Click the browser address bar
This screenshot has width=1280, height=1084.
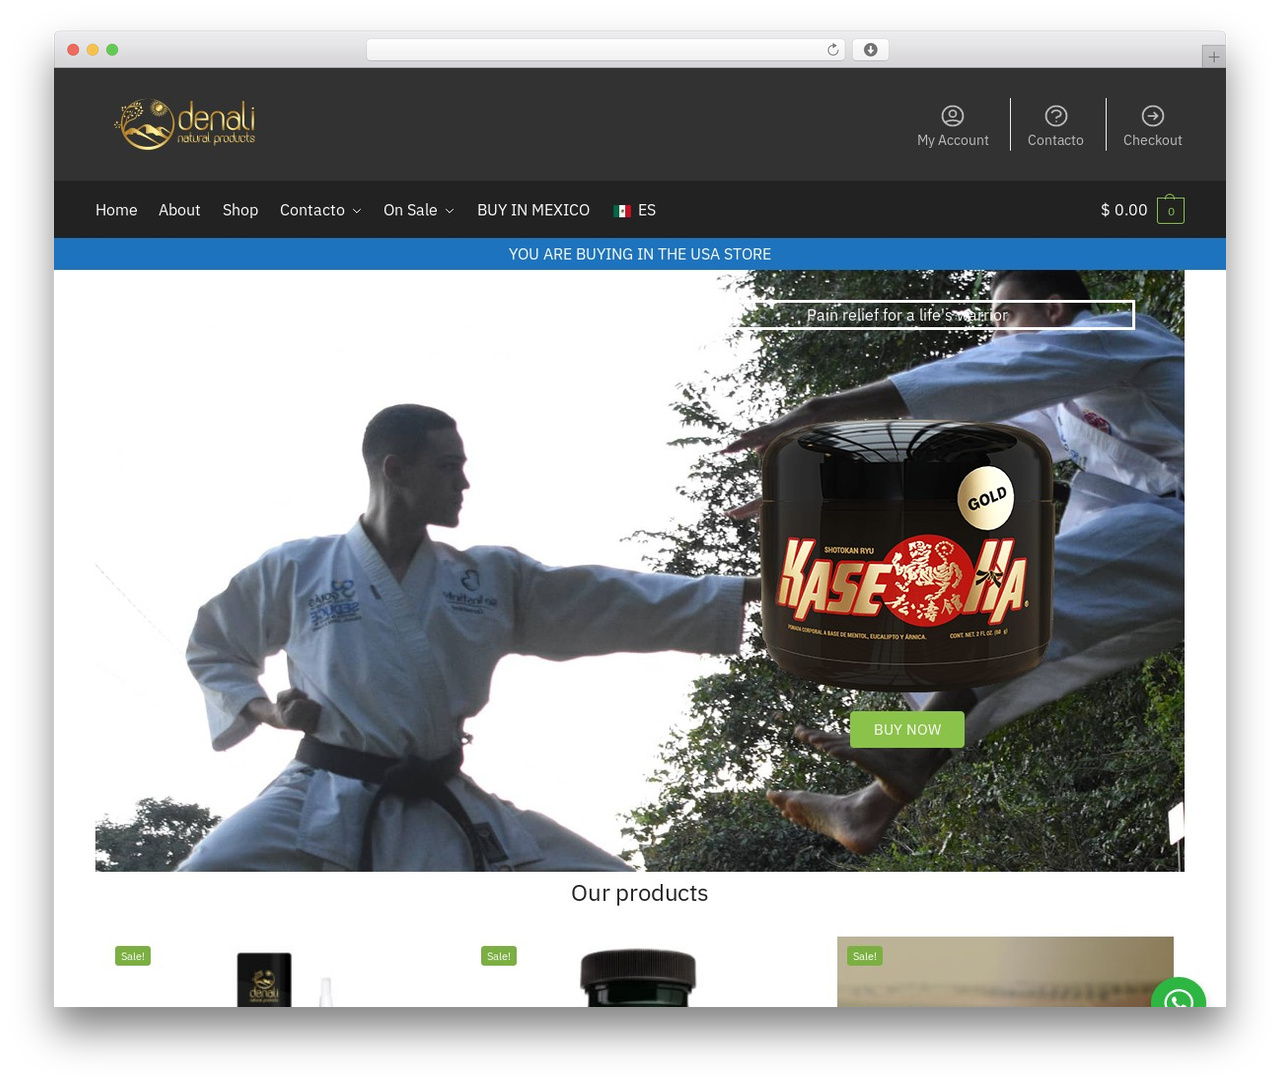[x=606, y=50]
